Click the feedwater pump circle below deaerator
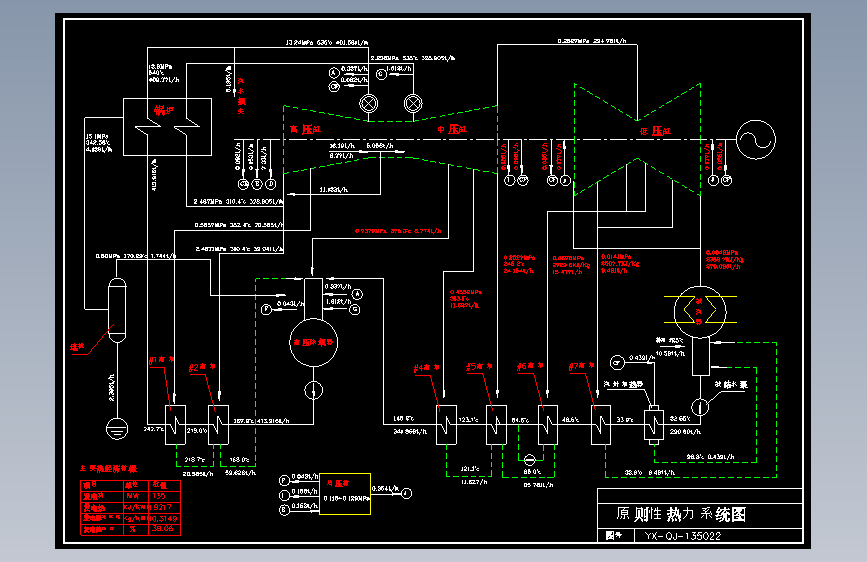 [x=314, y=391]
